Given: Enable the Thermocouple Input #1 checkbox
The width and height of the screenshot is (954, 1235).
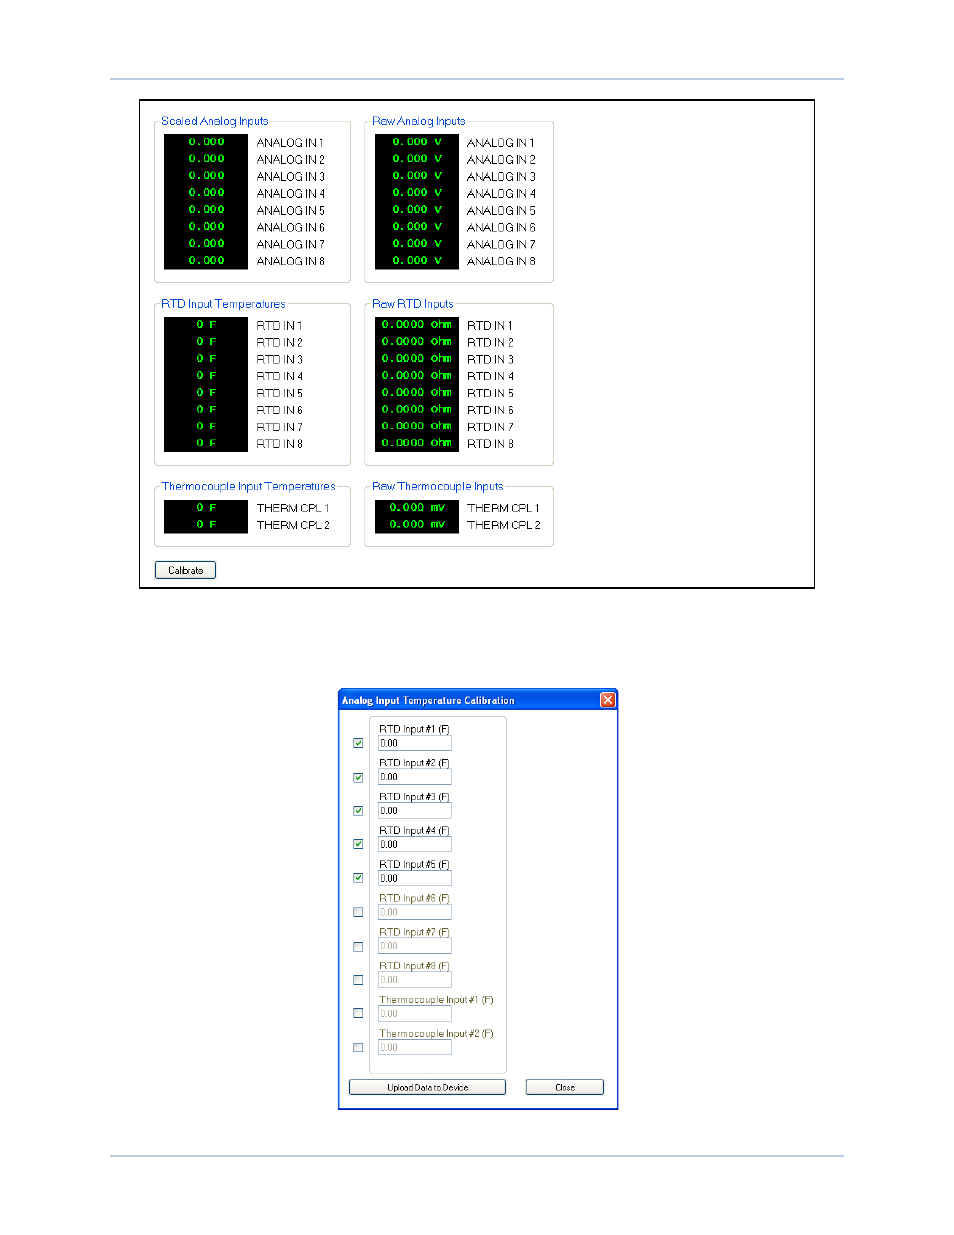Looking at the screenshot, I should 358,1013.
